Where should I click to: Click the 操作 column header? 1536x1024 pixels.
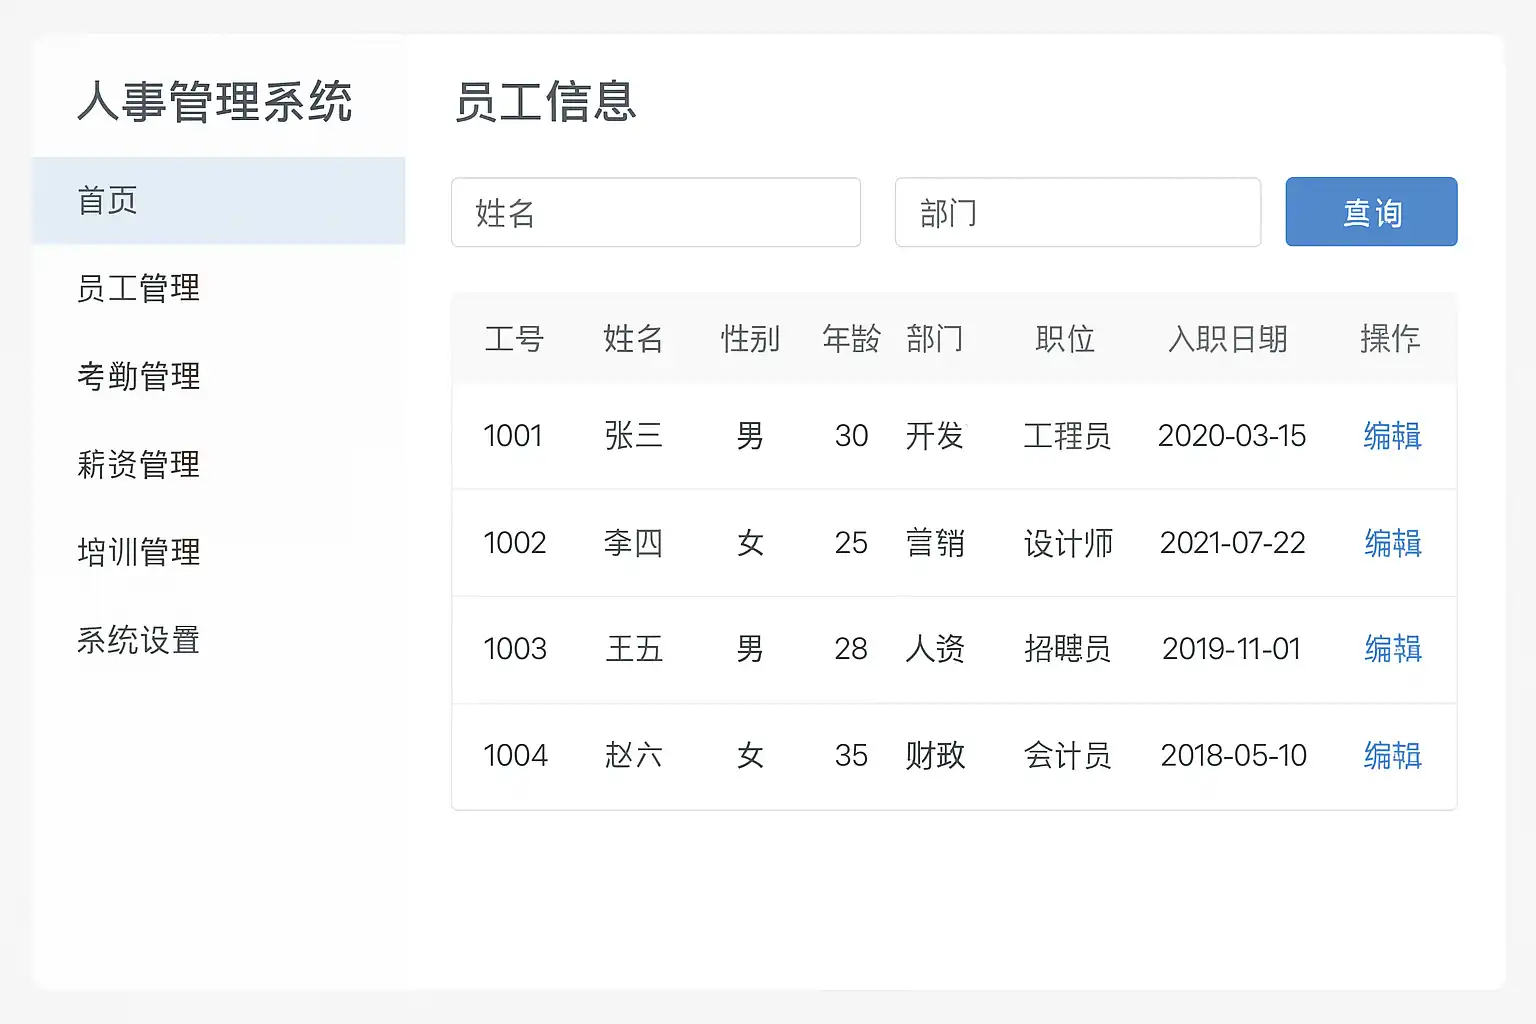point(1390,339)
